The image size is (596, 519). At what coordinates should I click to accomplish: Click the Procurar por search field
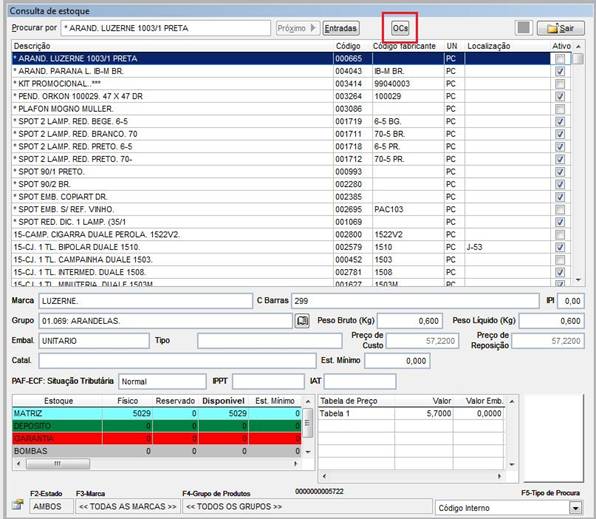[166, 28]
